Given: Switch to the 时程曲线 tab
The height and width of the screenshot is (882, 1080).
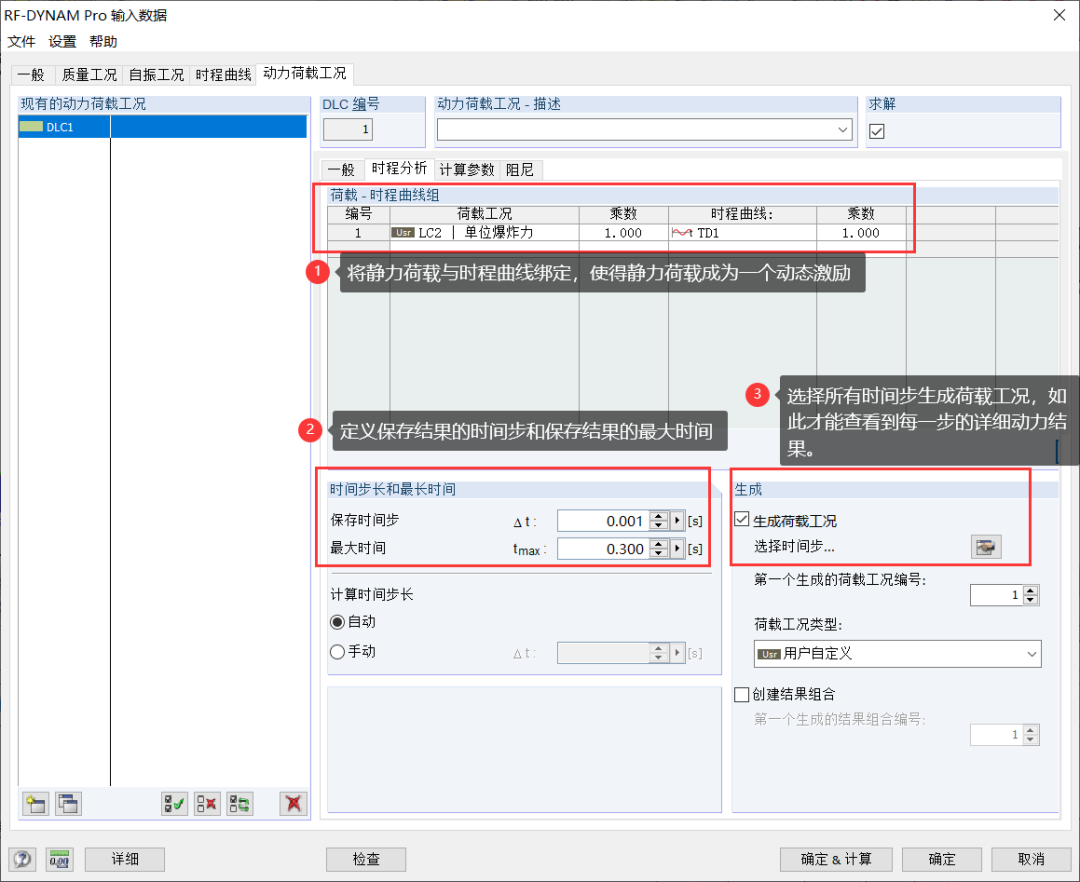Looking at the screenshot, I should pyautogui.click(x=223, y=74).
